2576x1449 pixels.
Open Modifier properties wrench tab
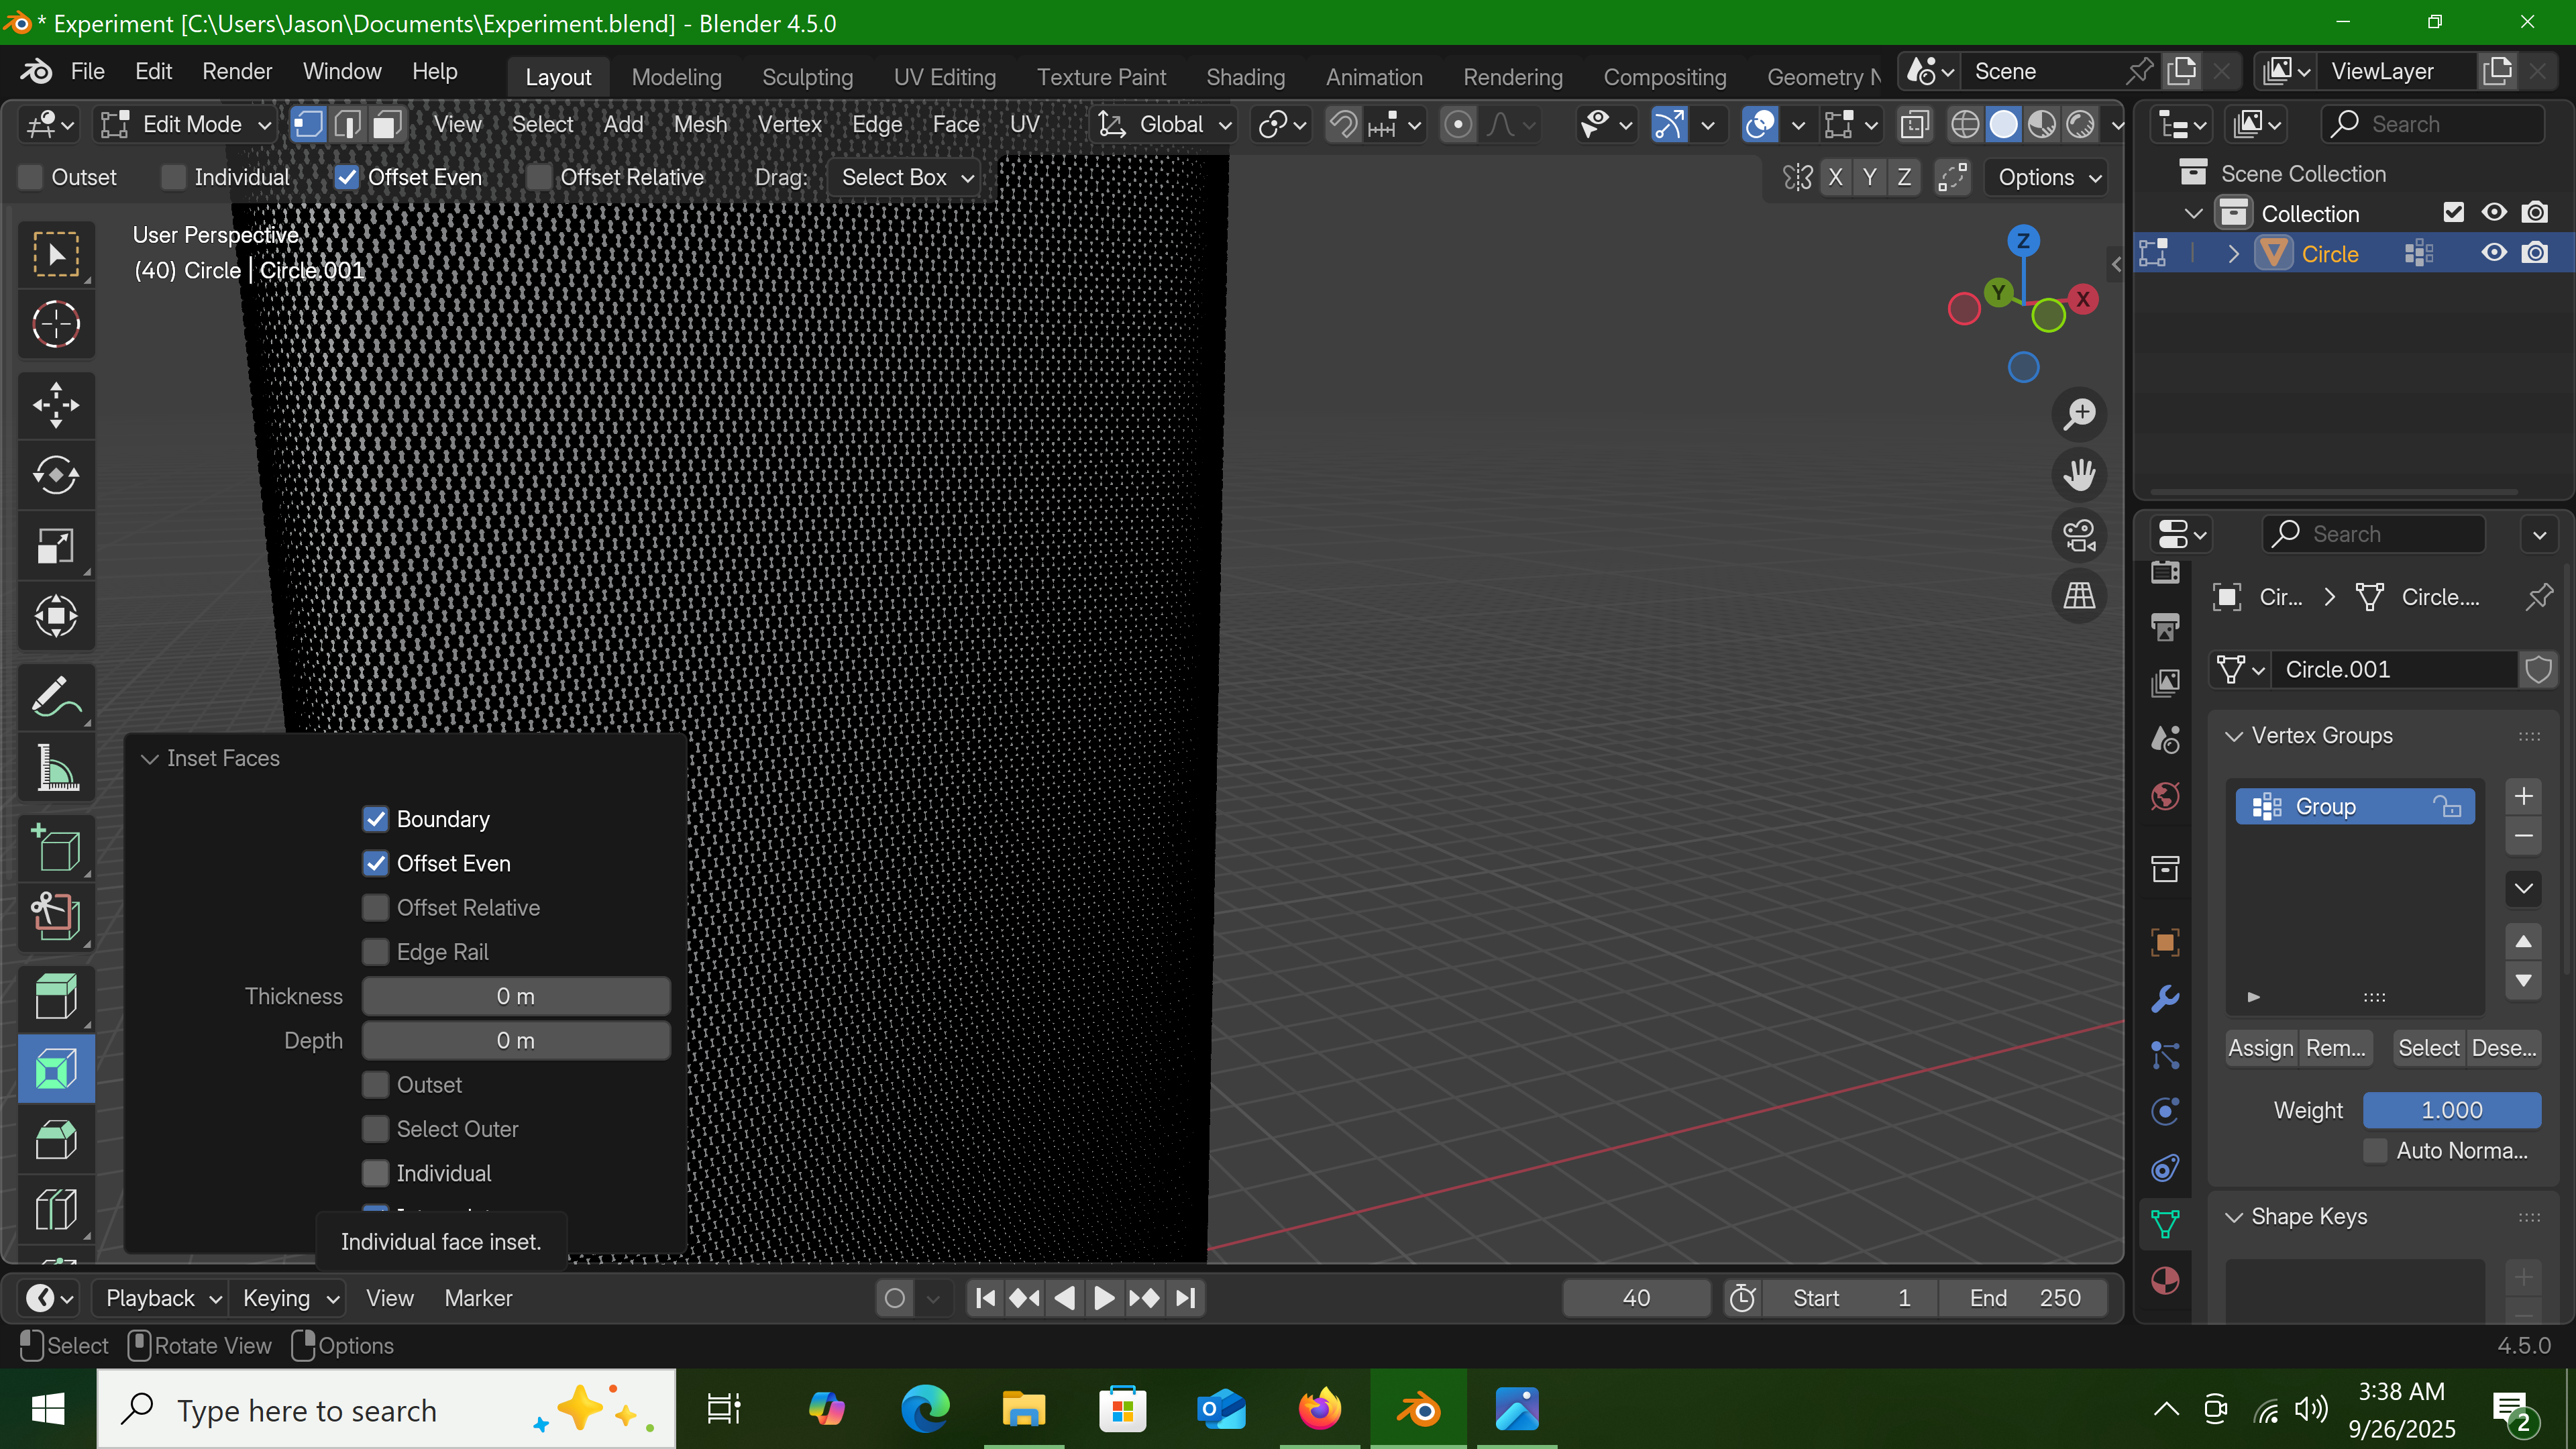[2165, 998]
